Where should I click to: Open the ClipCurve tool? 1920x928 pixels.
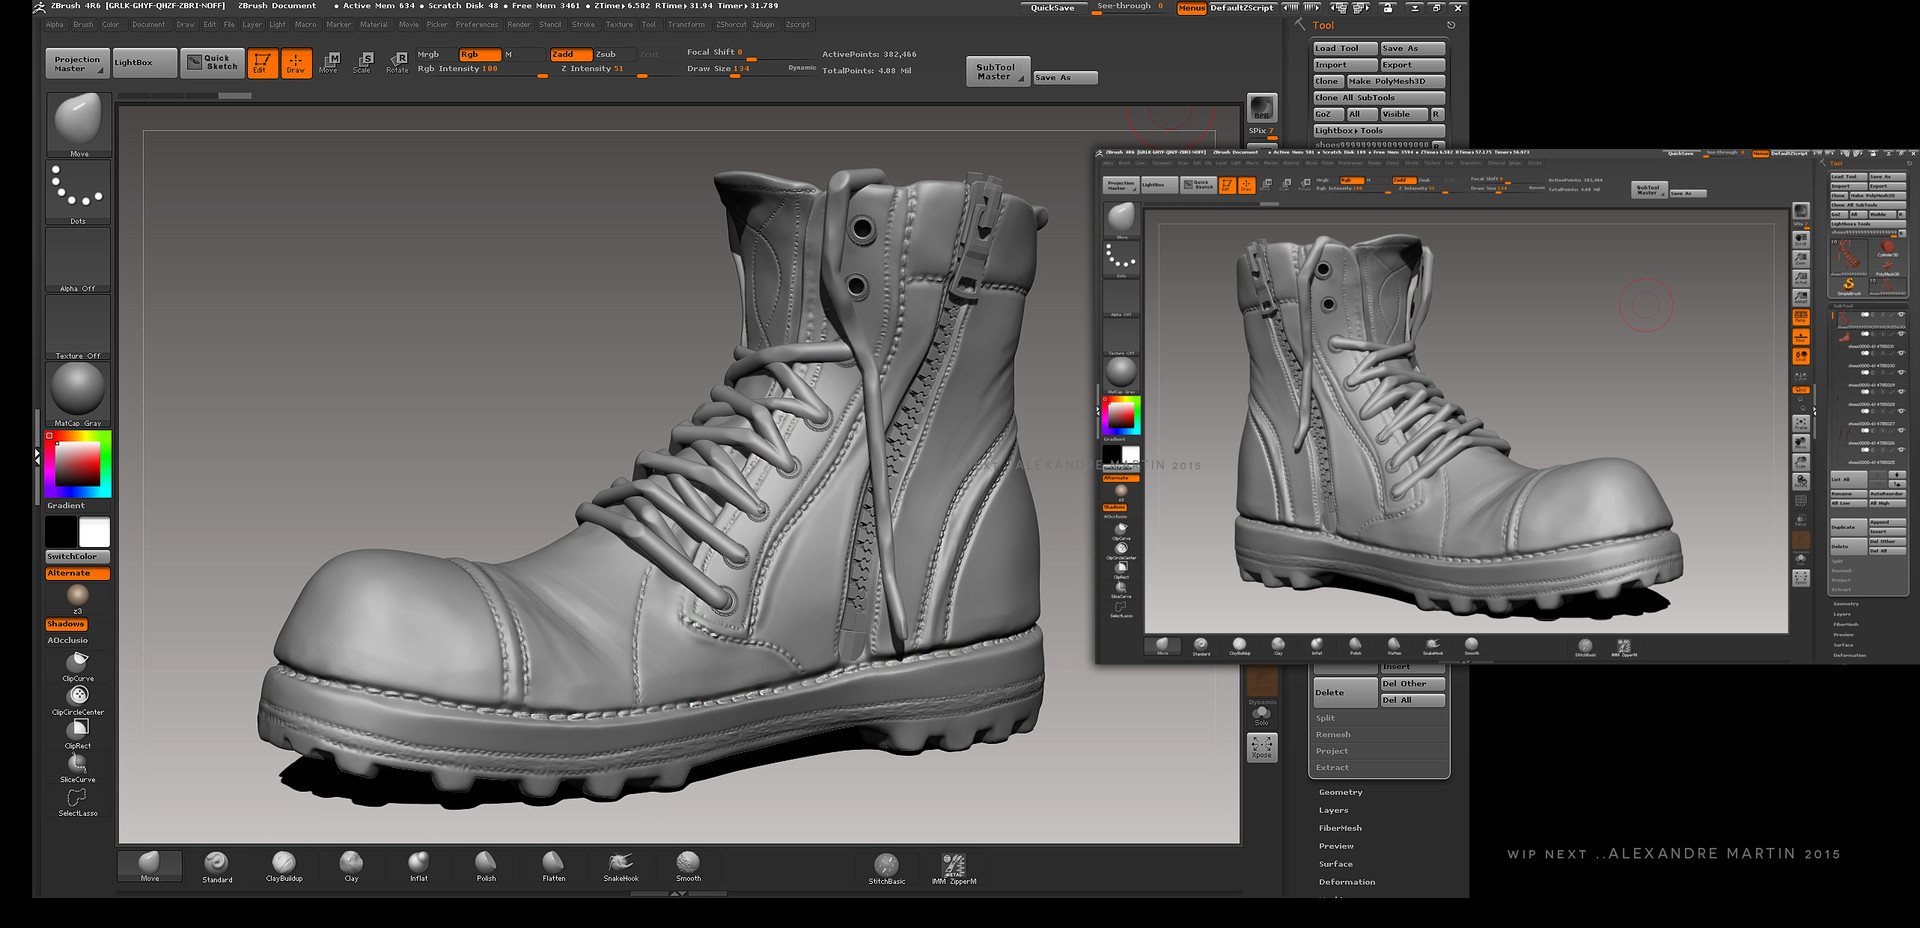[77, 663]
